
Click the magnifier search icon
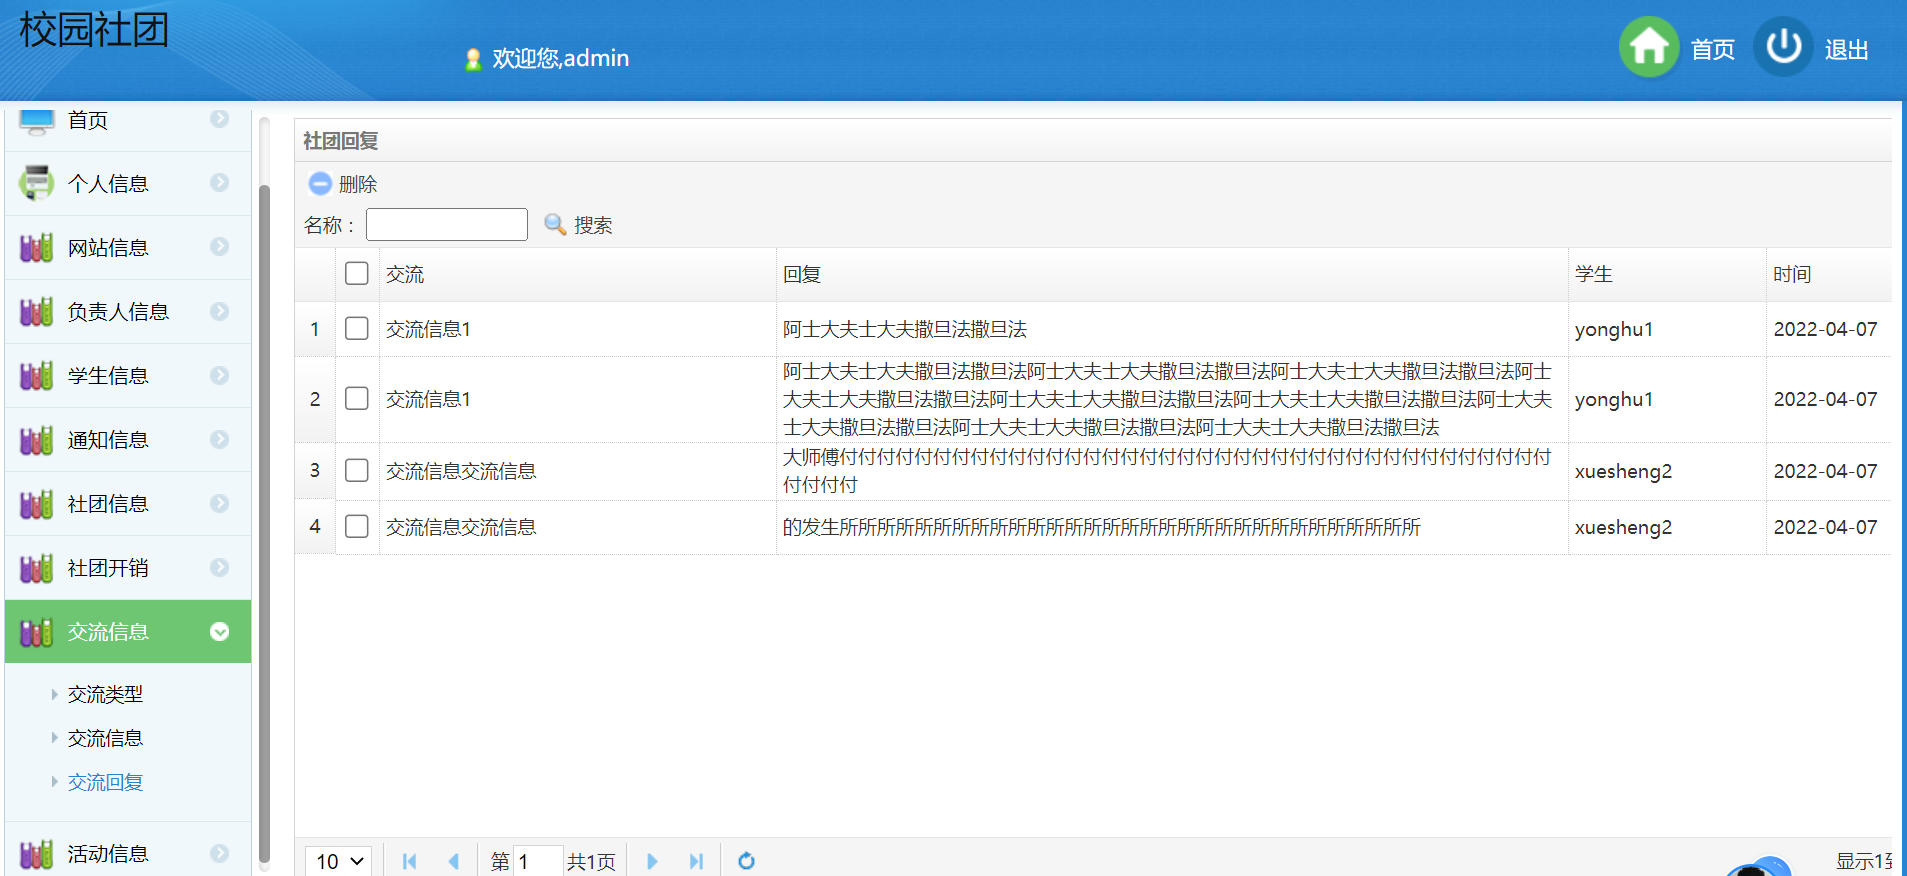point(555,224)
